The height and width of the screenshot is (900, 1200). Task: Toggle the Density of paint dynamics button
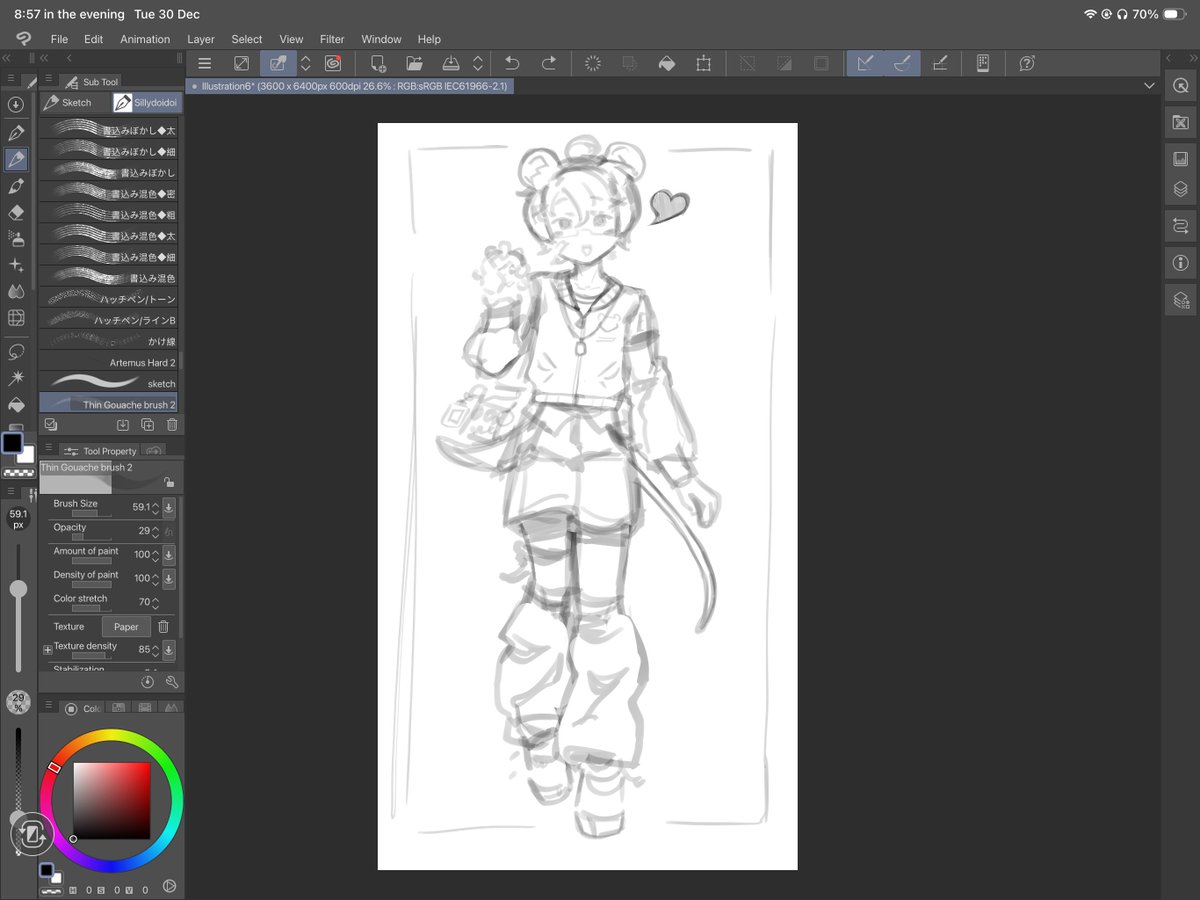tap(169, 579)
